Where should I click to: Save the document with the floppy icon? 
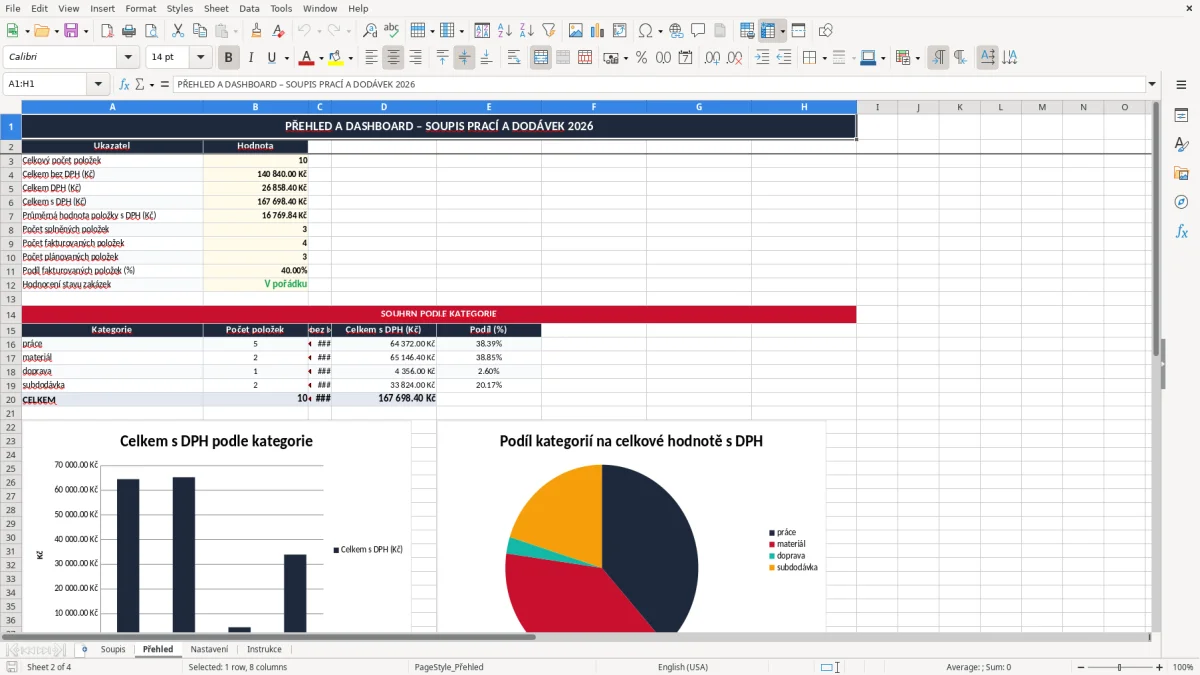pos(71,31)
